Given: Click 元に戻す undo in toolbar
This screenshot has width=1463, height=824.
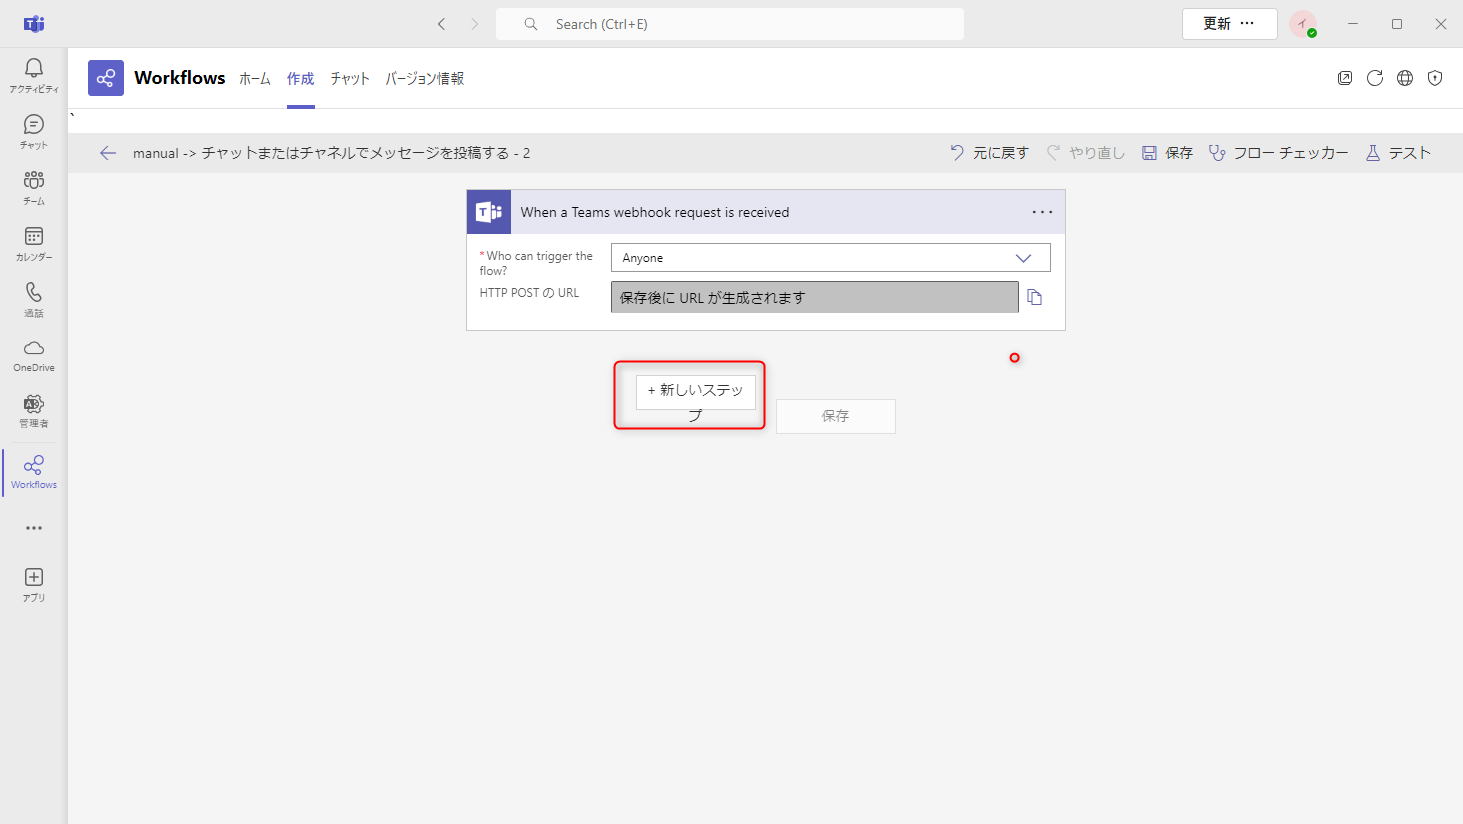Looking at the screenshot, I should 989,153.
